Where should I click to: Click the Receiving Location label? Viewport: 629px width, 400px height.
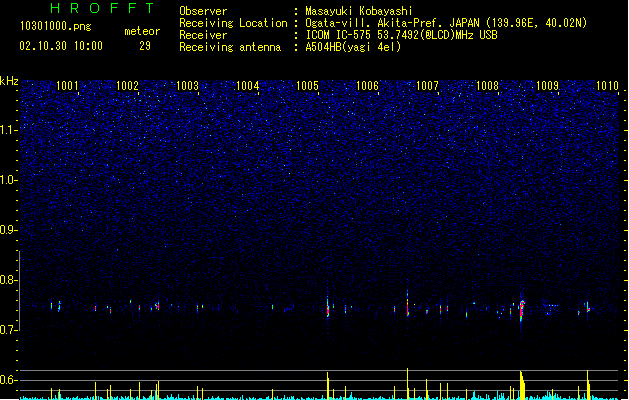tap(233, 23)
